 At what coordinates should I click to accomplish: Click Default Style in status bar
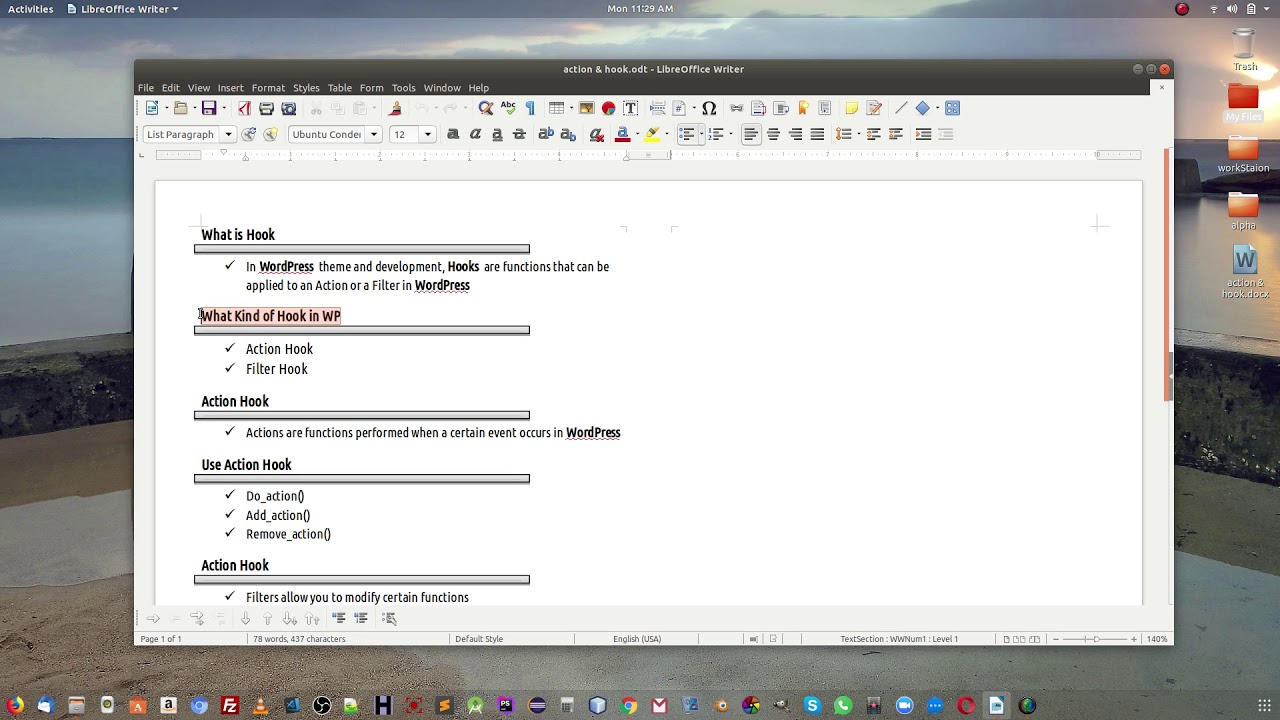[x=479, y=639]
